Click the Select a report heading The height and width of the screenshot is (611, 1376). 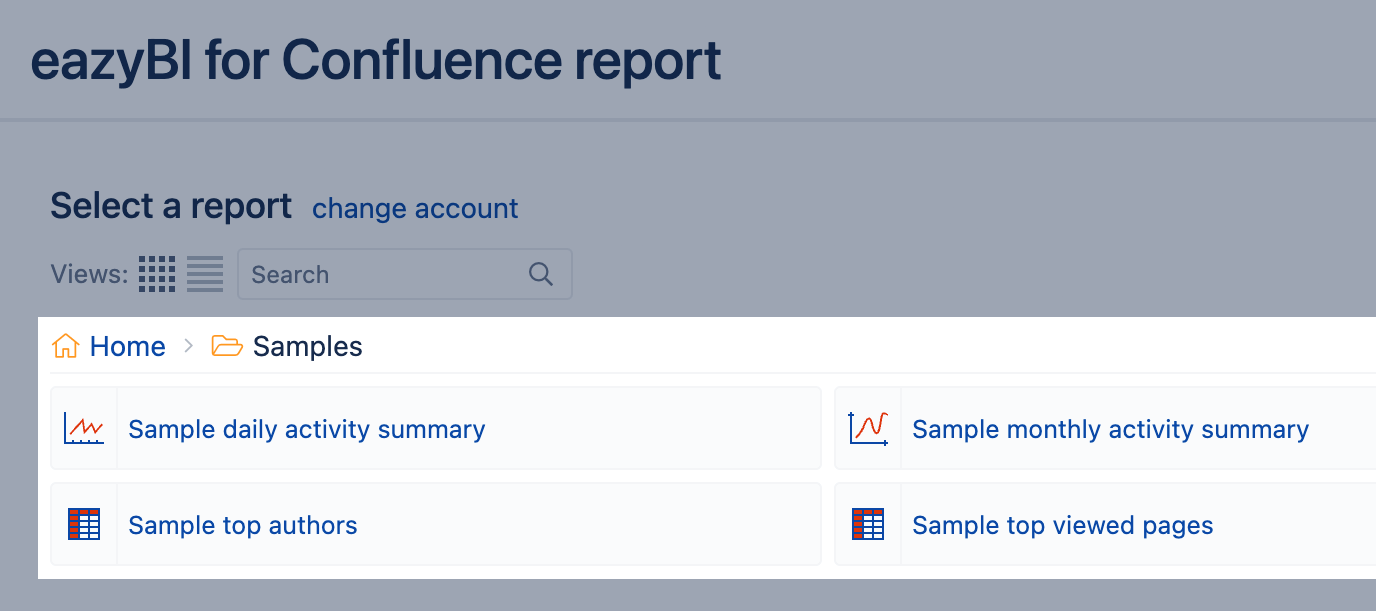pos(170,206)
